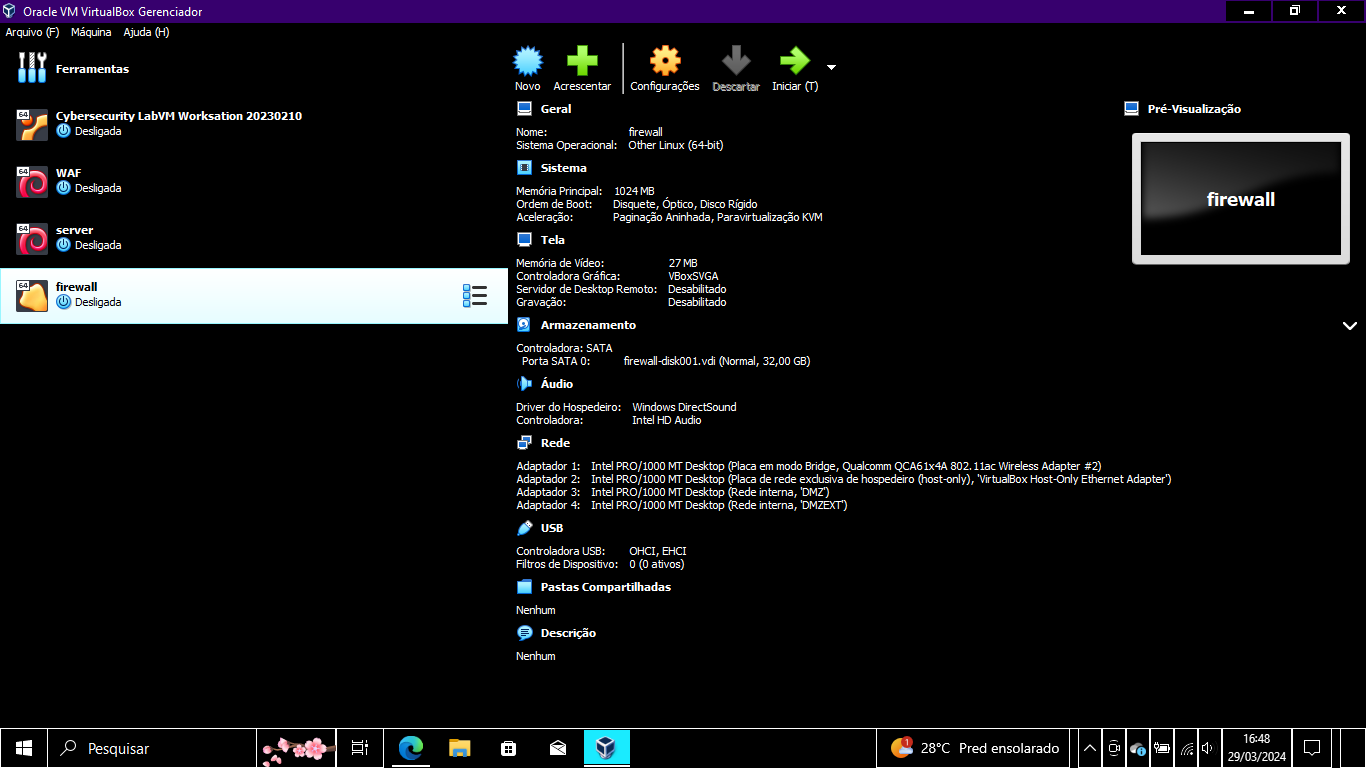Viewport: 1366px width, 768px height.
Task: Open Task View on the taskbar
Action: tap(360, 748)
